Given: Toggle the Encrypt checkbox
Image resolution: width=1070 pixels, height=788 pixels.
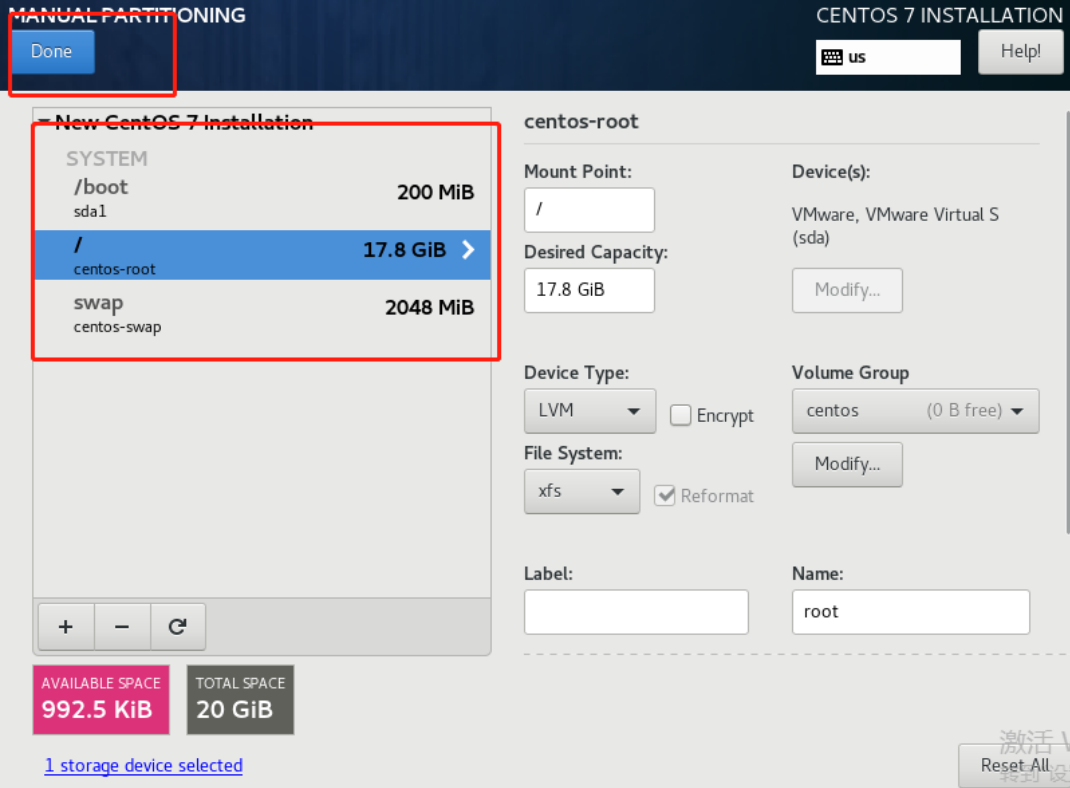Looking at the screenshot, I should click(680, 415).
